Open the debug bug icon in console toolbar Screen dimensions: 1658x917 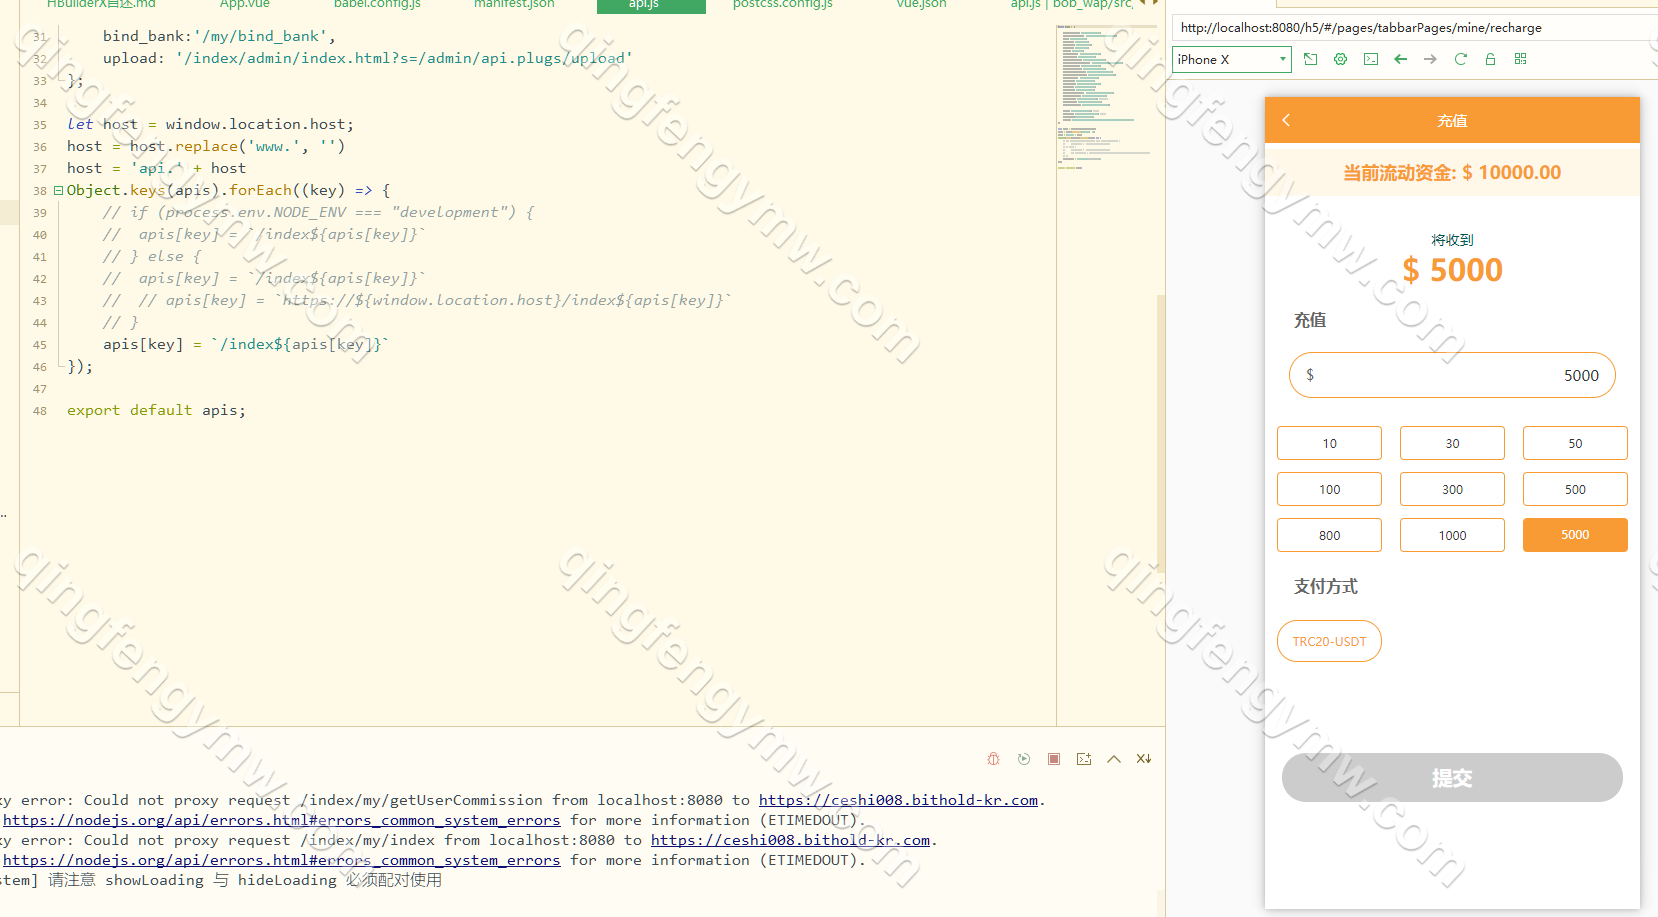(x=993, y=759)
